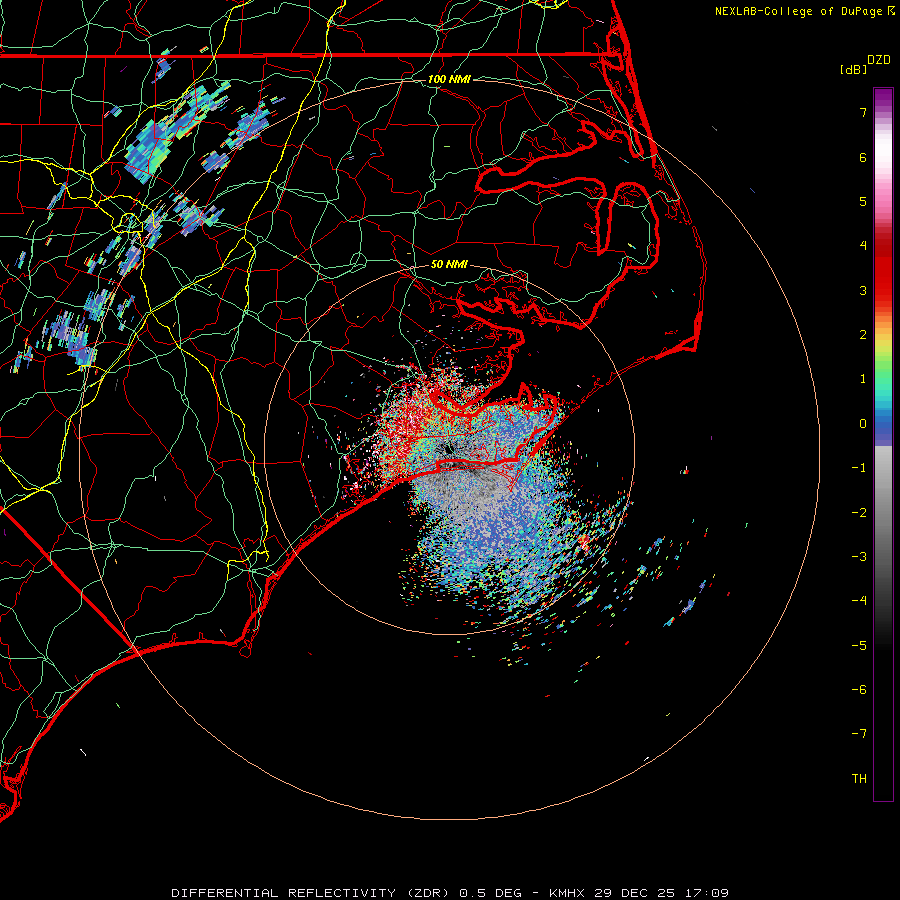Click the red band of the color bar
Viewport: 900px width, 900px height.
click(883, 270)
